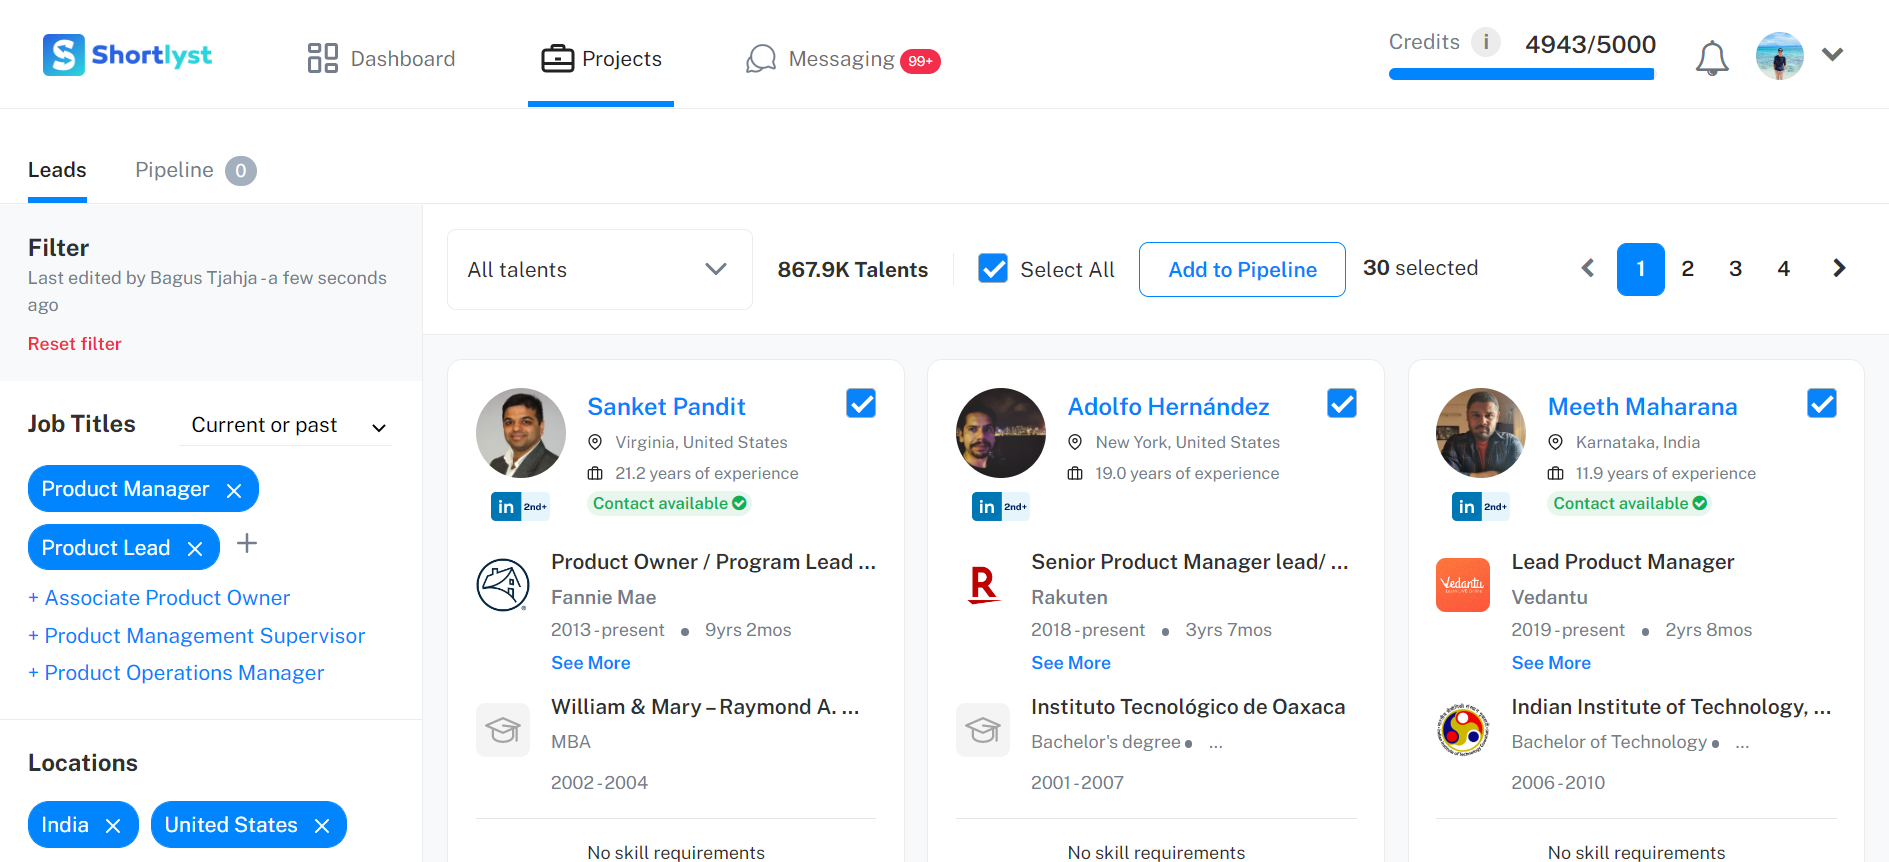Click Sanket Pandit's profile photo
The image size is (1889, 862).
(x=521, y=433)
